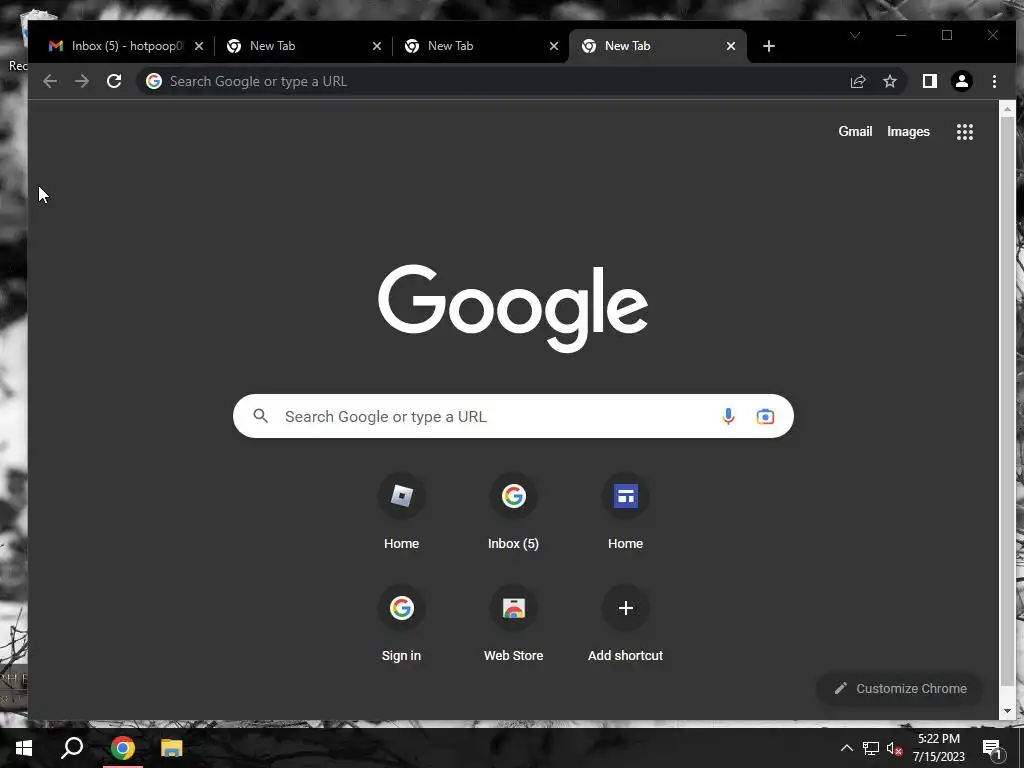Viewport: 1024px width, 768px height.
Task: Close the first New Tab
Action: pyautogui.click(x=377, y=46)
